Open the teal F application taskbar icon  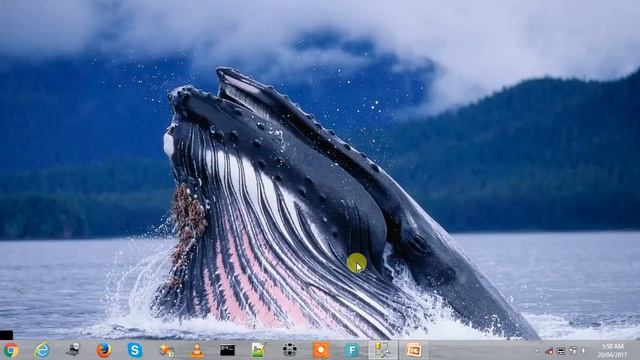click(x=351, y=350)
